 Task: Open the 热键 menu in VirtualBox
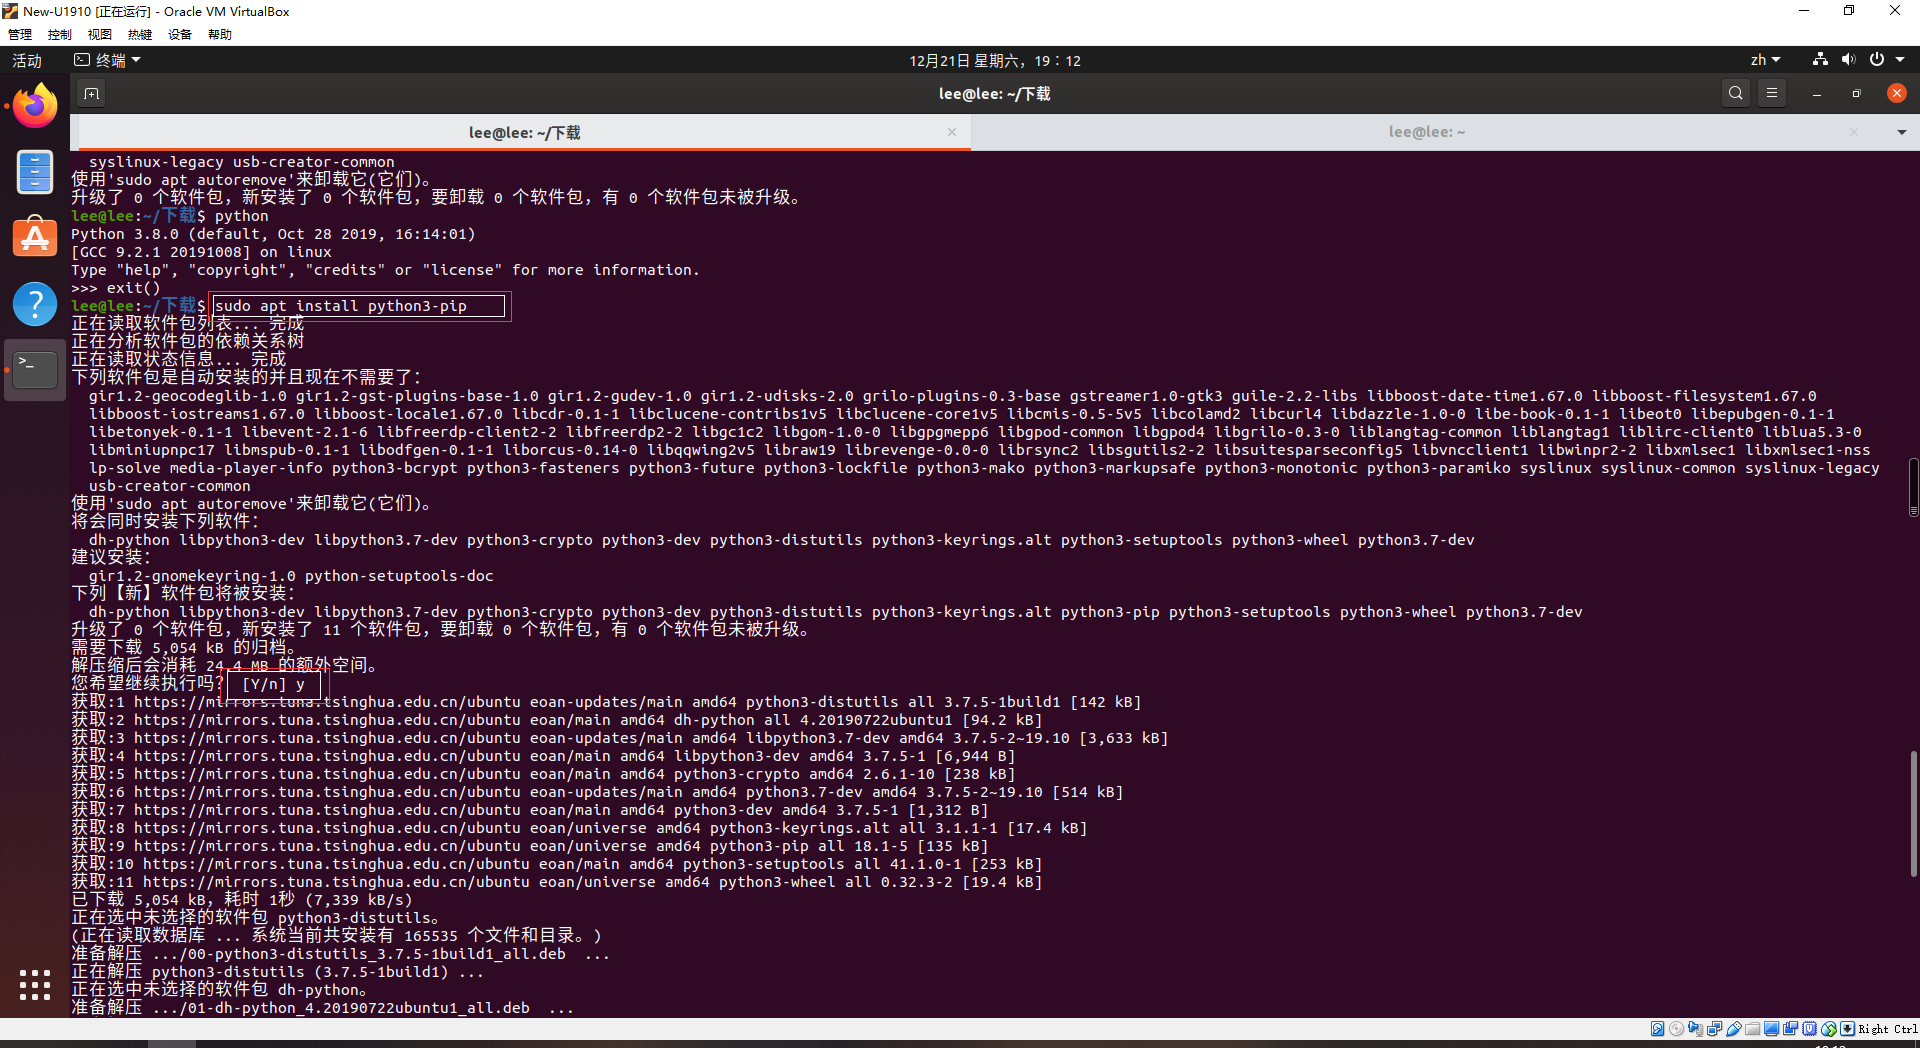point(140,34)
